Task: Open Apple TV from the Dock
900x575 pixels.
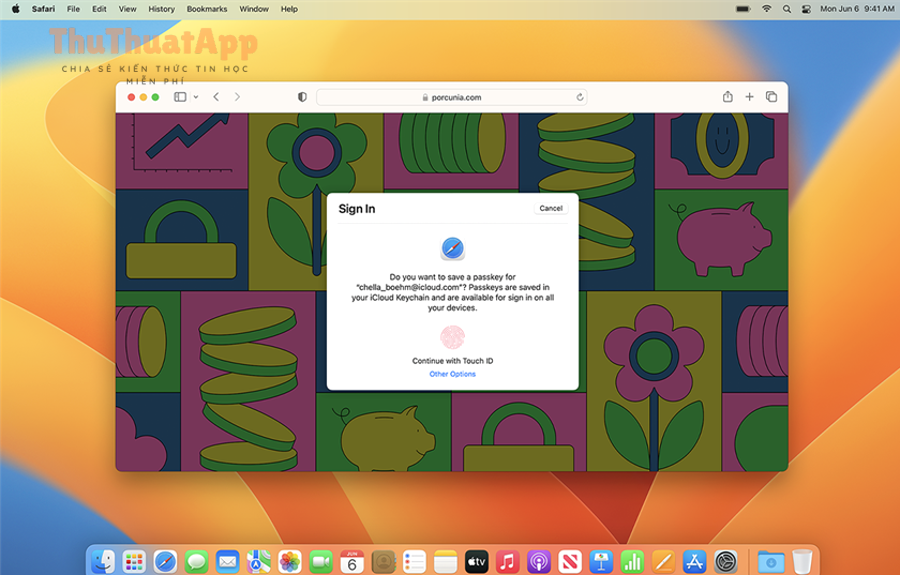Action: click(476, 561)
